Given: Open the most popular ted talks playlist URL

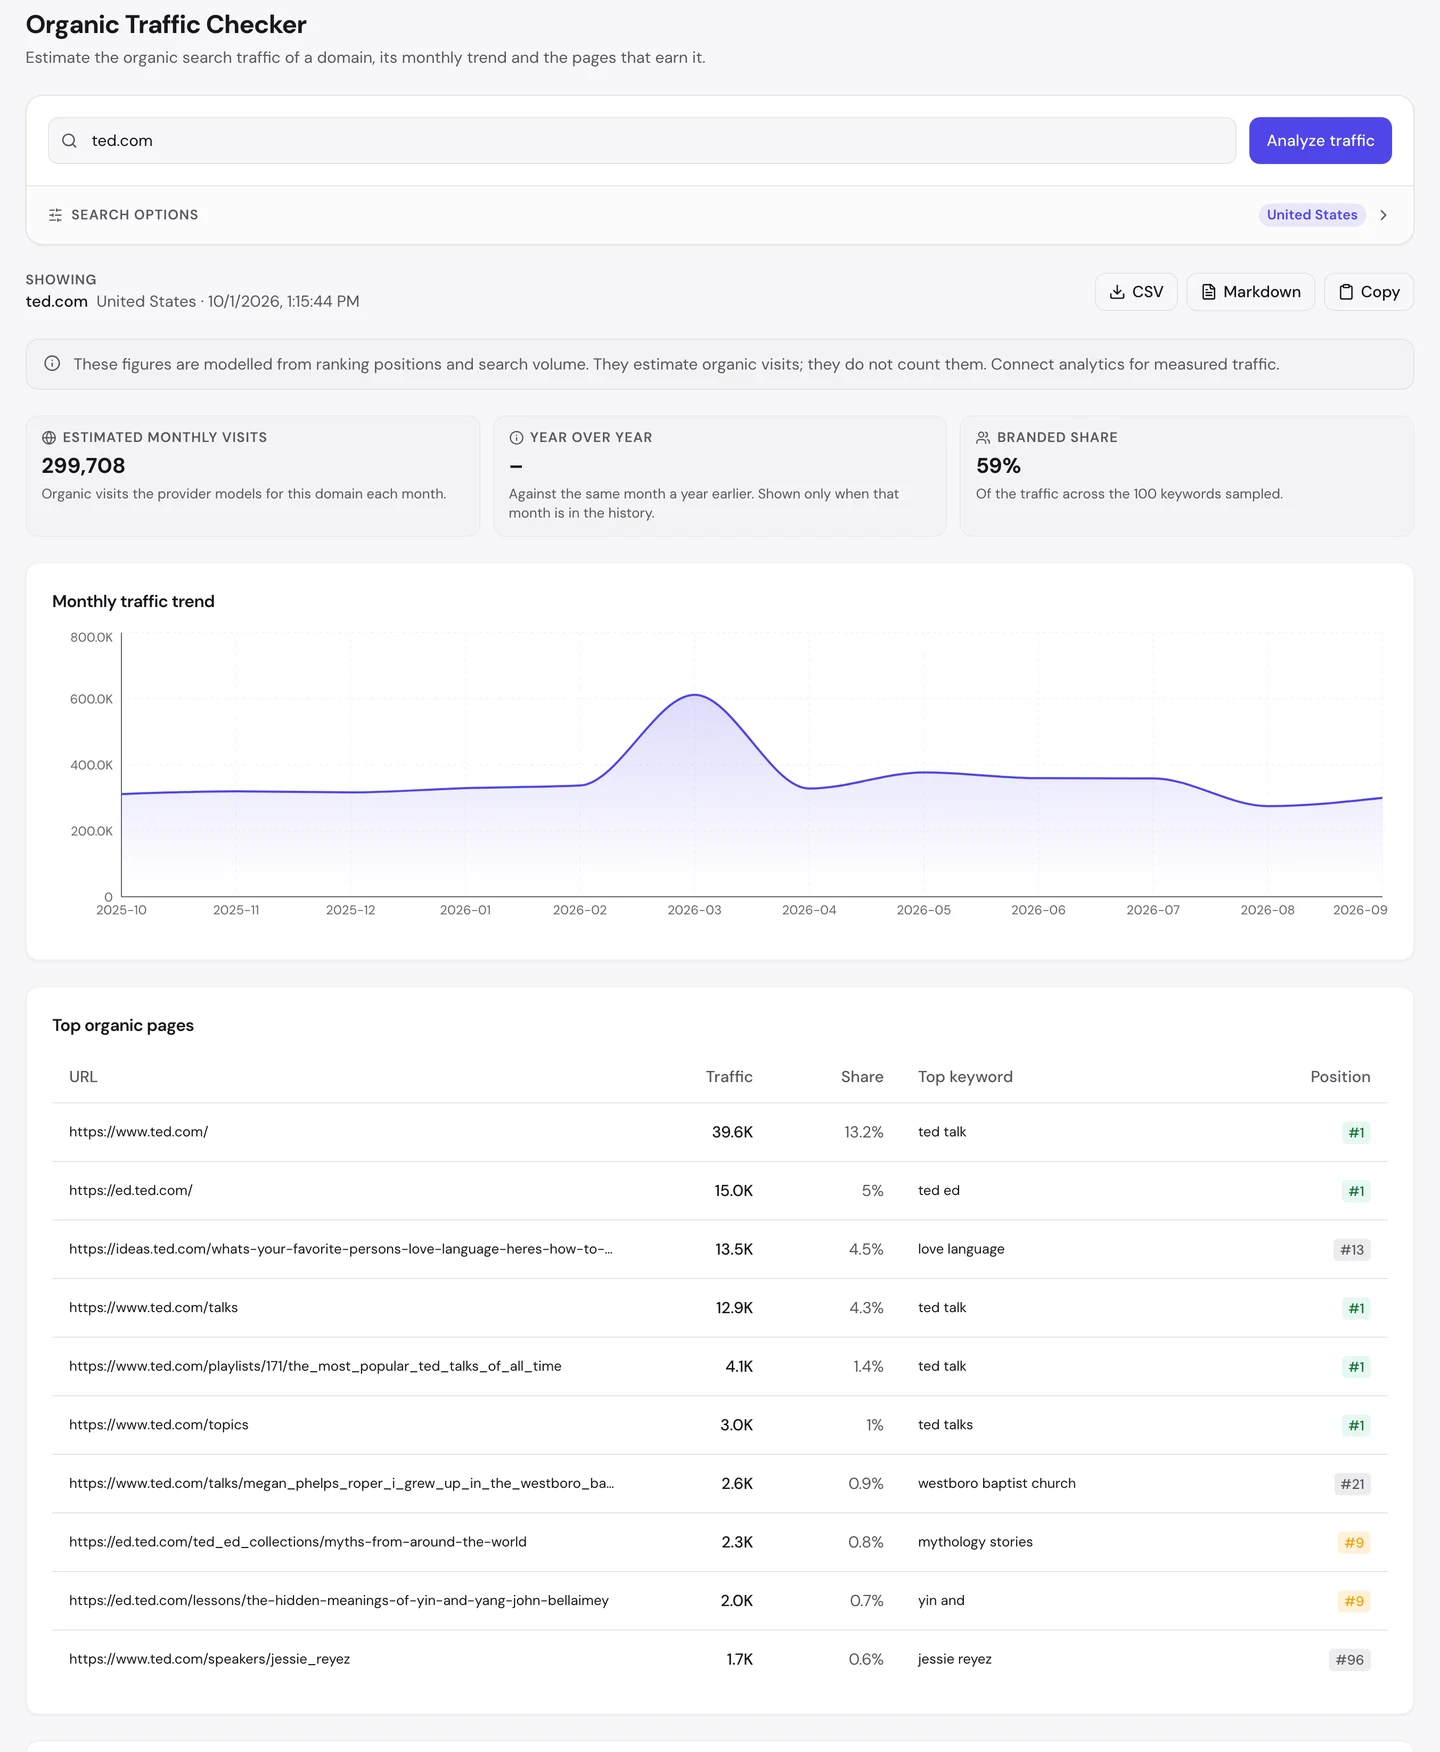Looking at the screenshot, I should 315,1366.
